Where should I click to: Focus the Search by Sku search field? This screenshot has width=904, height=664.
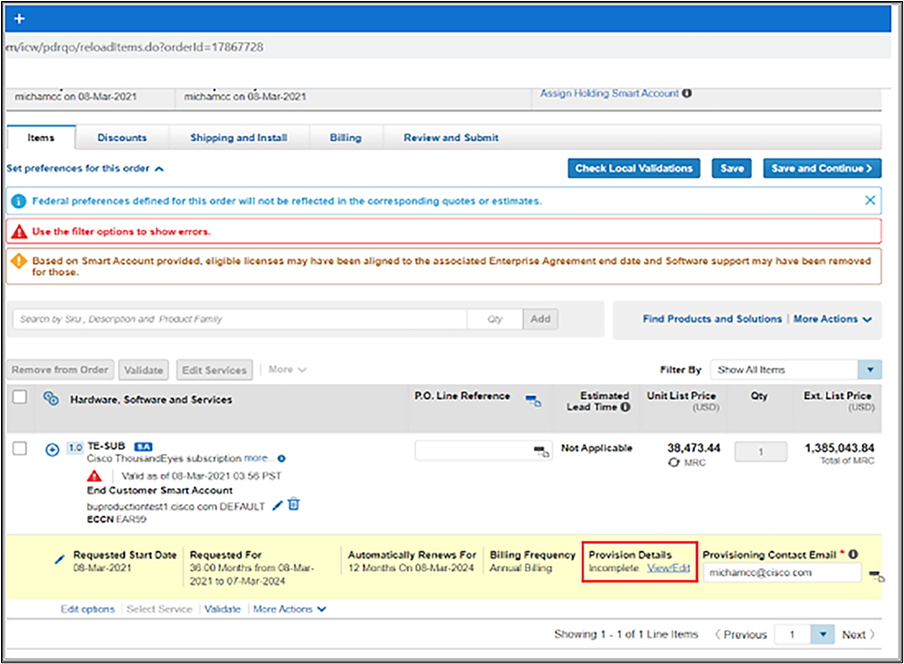239,319
